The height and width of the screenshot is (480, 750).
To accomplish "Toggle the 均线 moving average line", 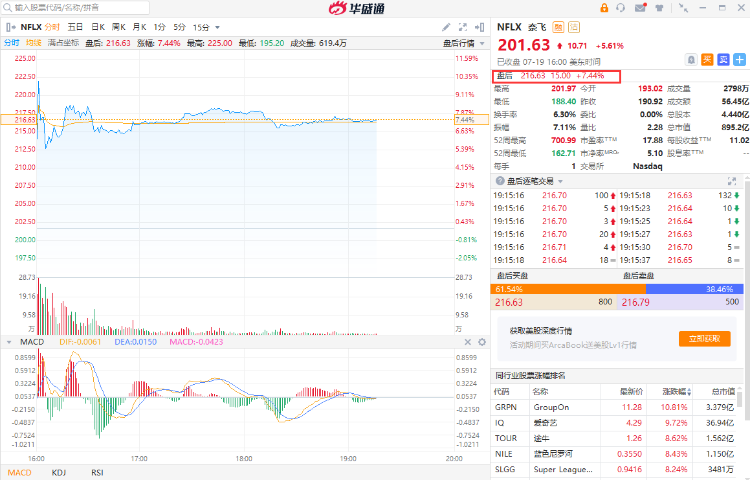I will coord(34,43).
